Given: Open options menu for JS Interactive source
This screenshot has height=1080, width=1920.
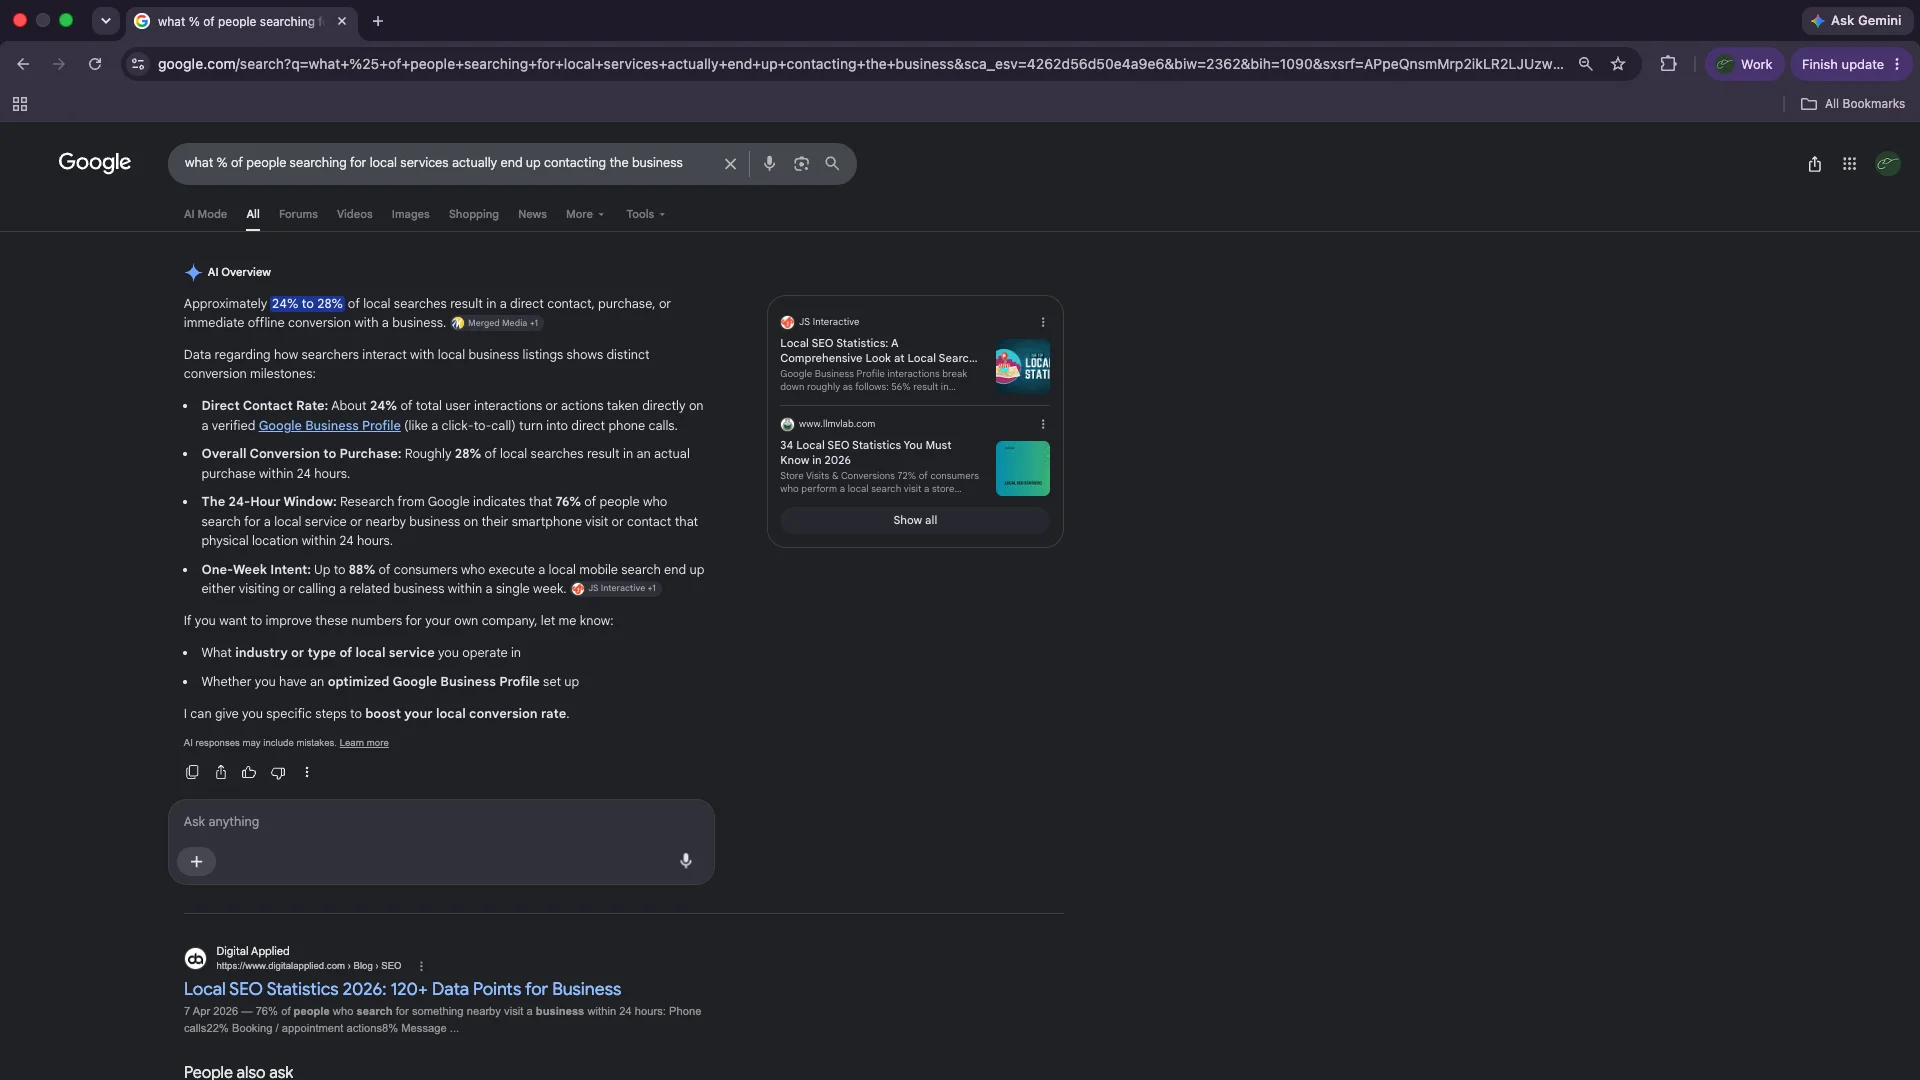Looking at the screenshot, I should (x=1043, y=322).
